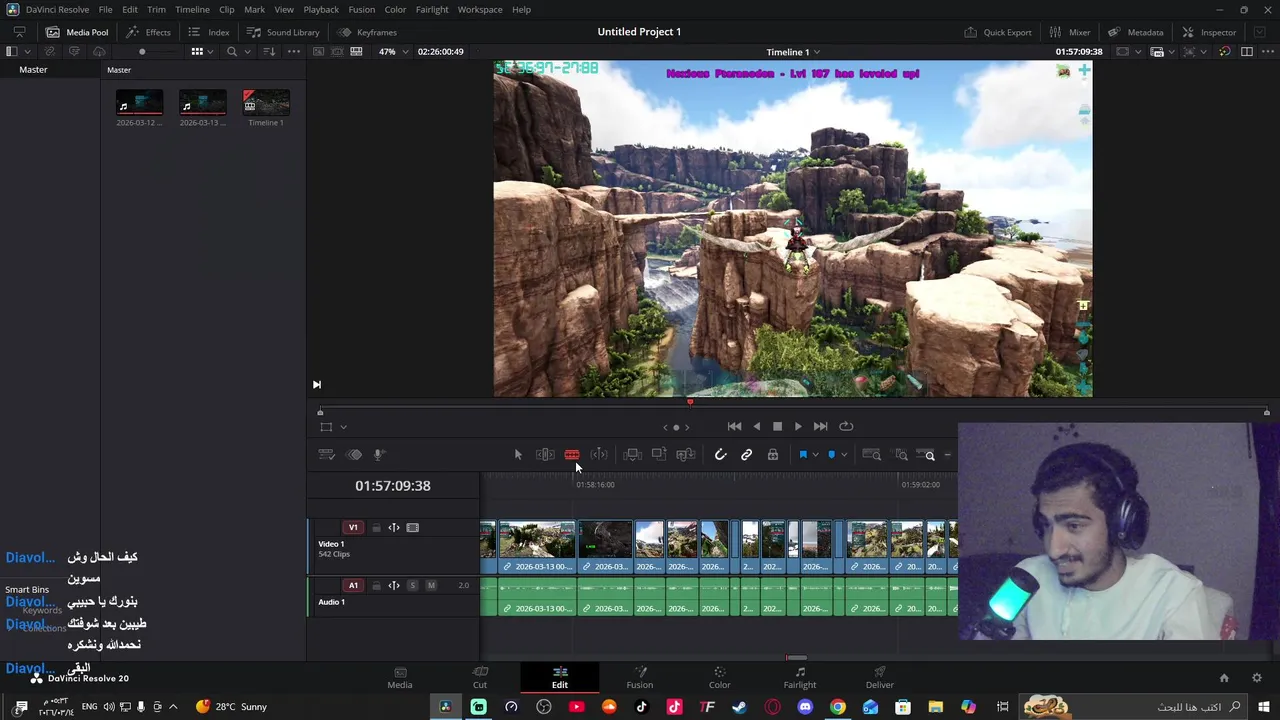Adjust media pool thumbnail size slider
This screenshot has width=1280, height=720.
(142, 51)
